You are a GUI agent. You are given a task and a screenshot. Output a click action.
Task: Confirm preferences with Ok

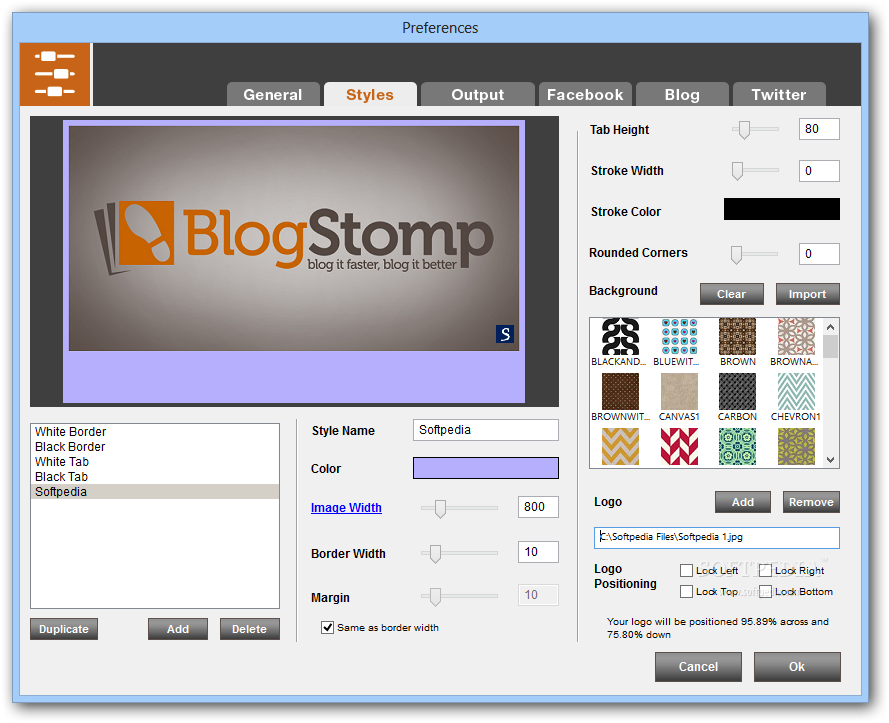797,666
